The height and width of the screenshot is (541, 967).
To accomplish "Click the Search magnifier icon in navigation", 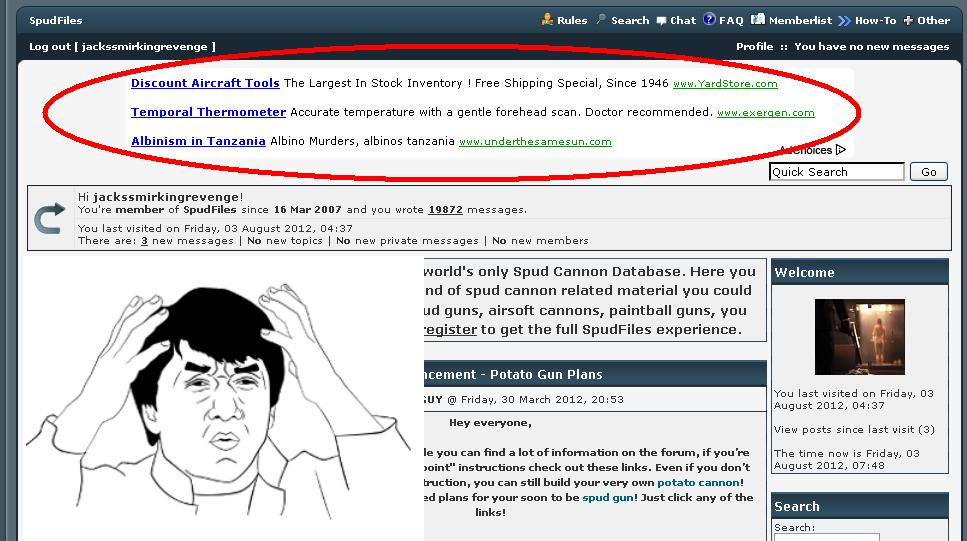I will (x=601, y=20).
